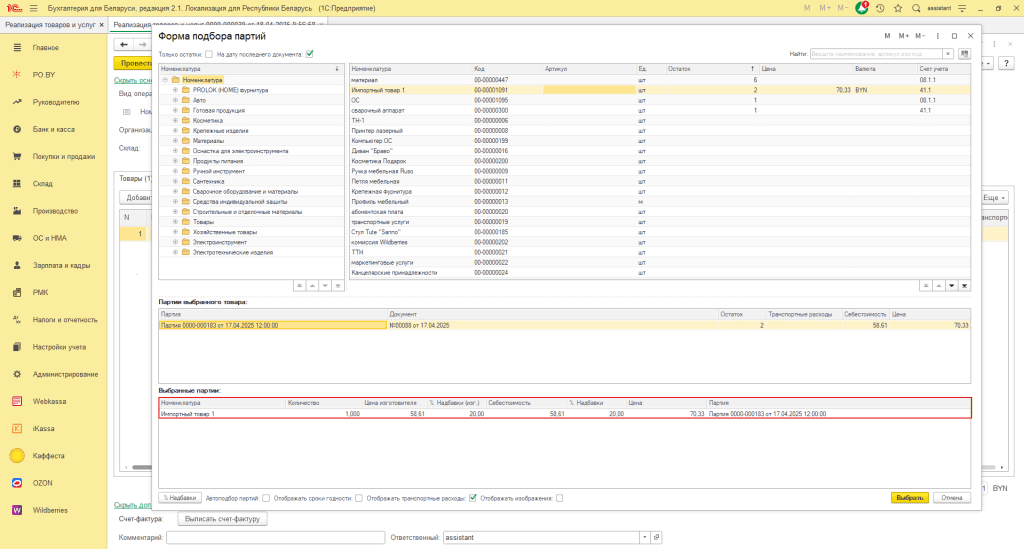Open the OZON sidebar icon
Viewport: 1024px width, 549px height.
click(x=17, y=483)
